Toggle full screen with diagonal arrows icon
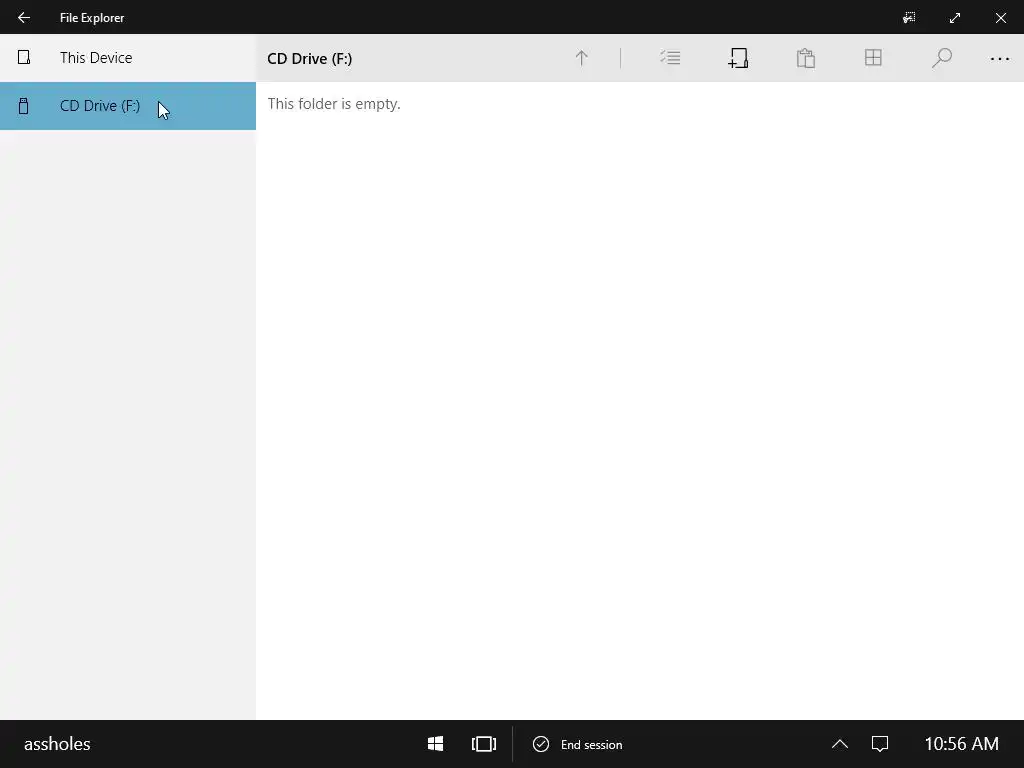 click(x=955, y=18)
